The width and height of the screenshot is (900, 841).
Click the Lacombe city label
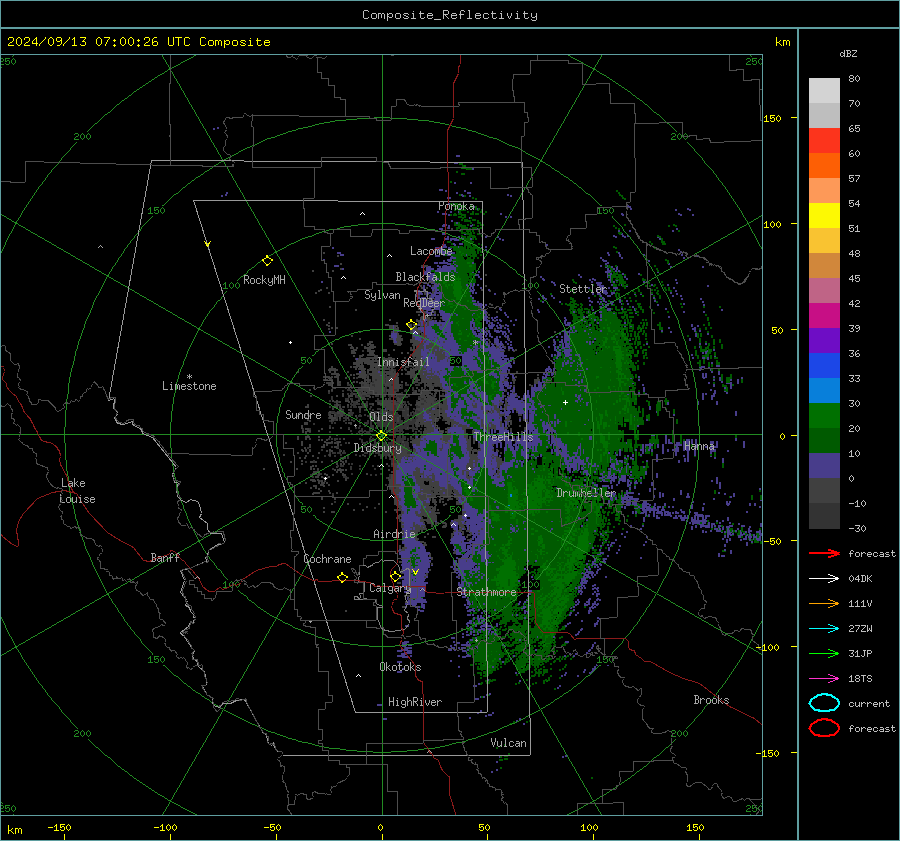tap(431, 251)
